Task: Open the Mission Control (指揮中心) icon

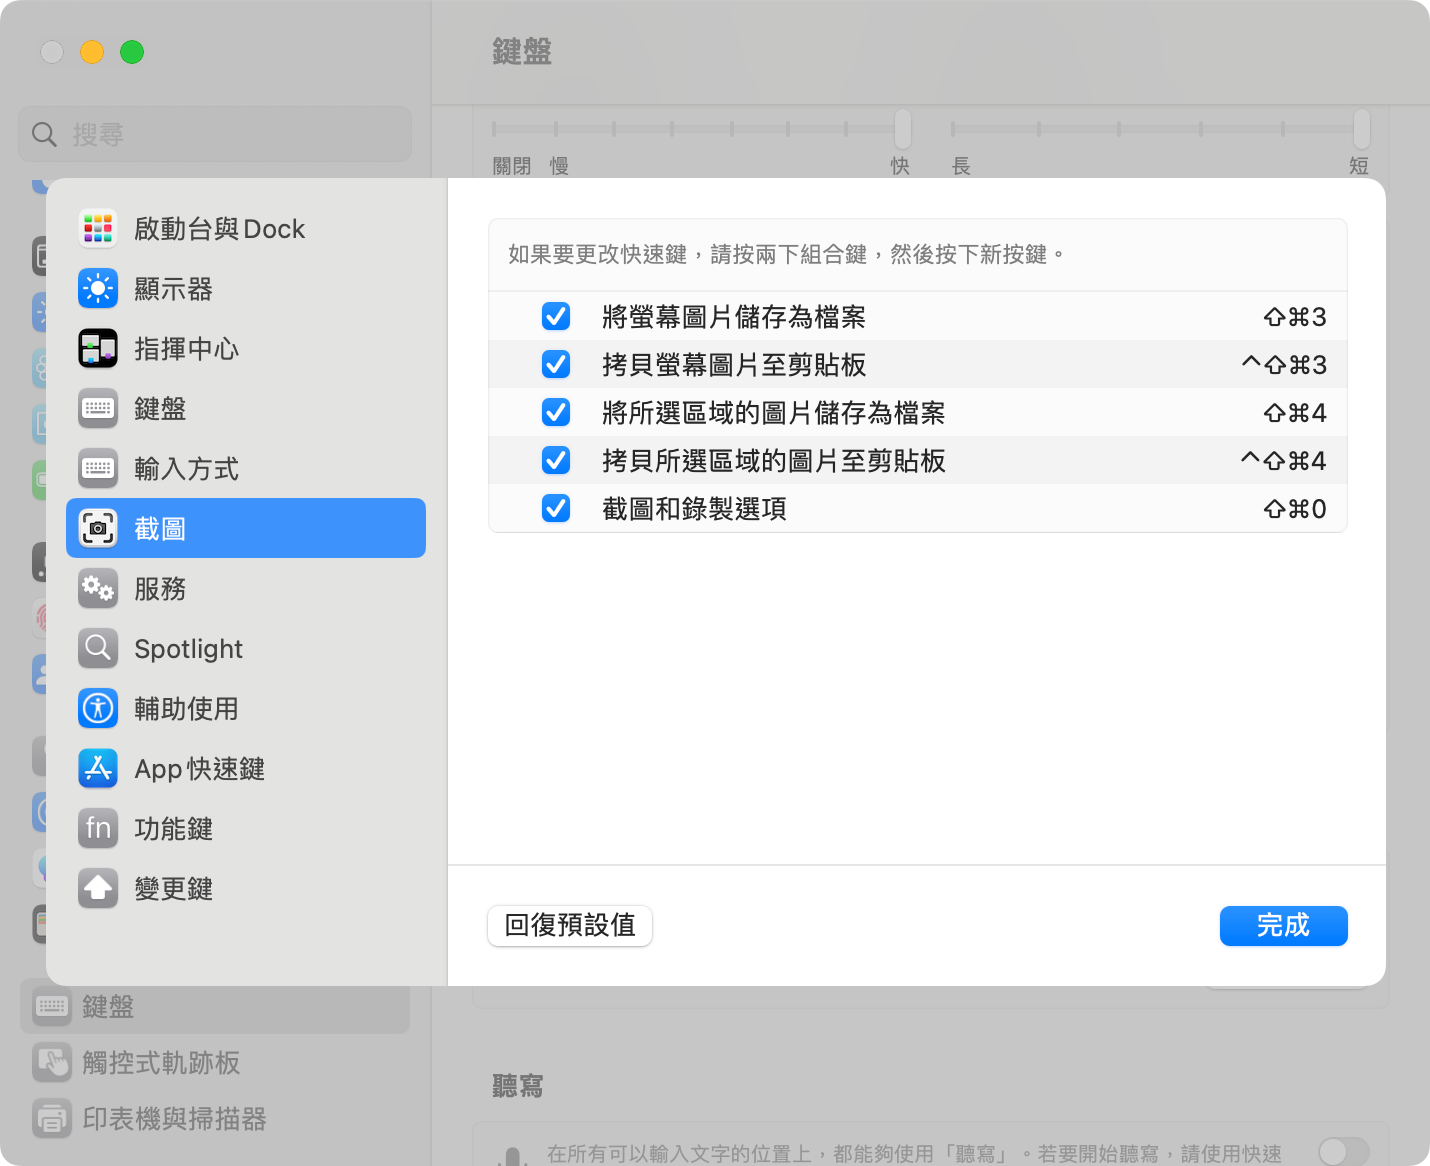Action: (98, 349)
